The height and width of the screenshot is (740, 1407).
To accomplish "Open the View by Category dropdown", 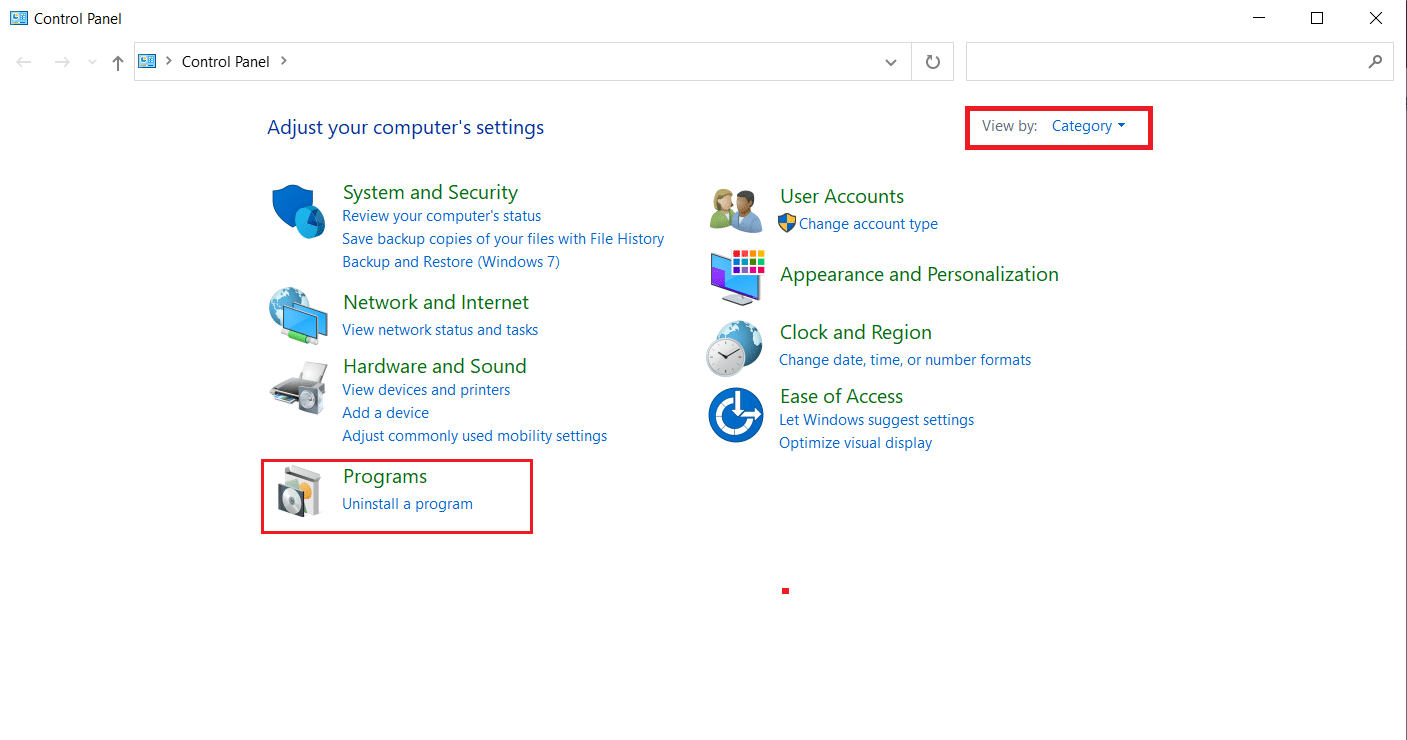I will (x=1088, y=126).
